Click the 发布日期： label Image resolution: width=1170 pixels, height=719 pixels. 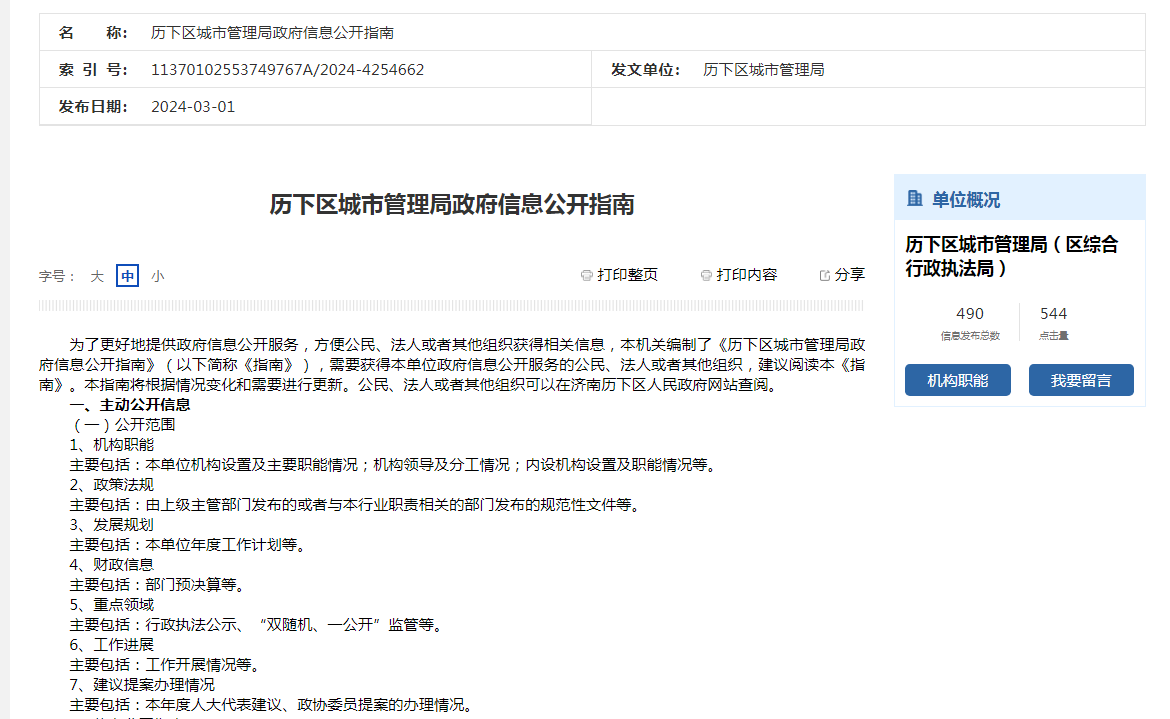pos(93,107)
